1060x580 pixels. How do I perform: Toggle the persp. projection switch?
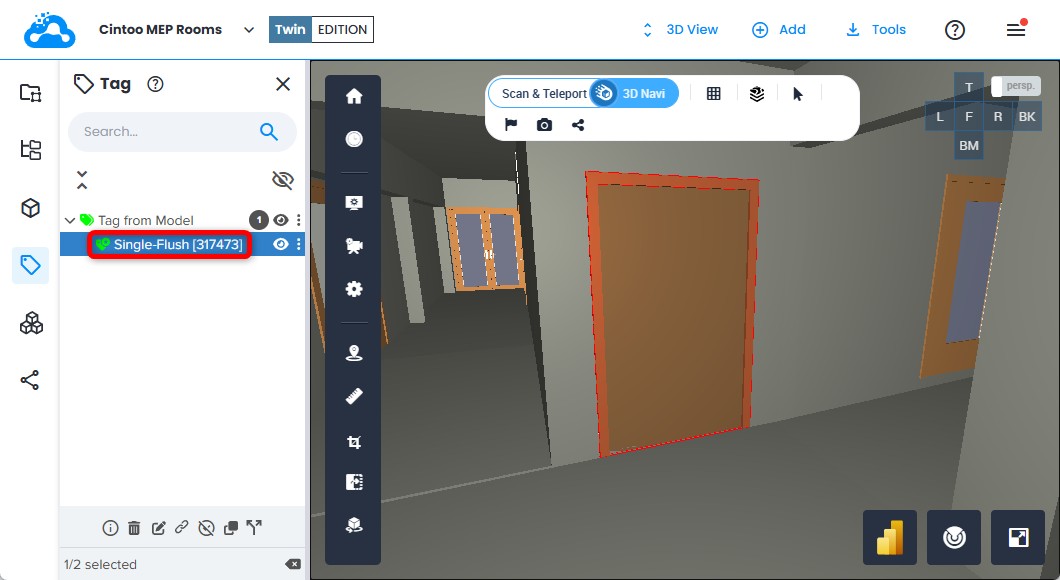point(1015,86)
